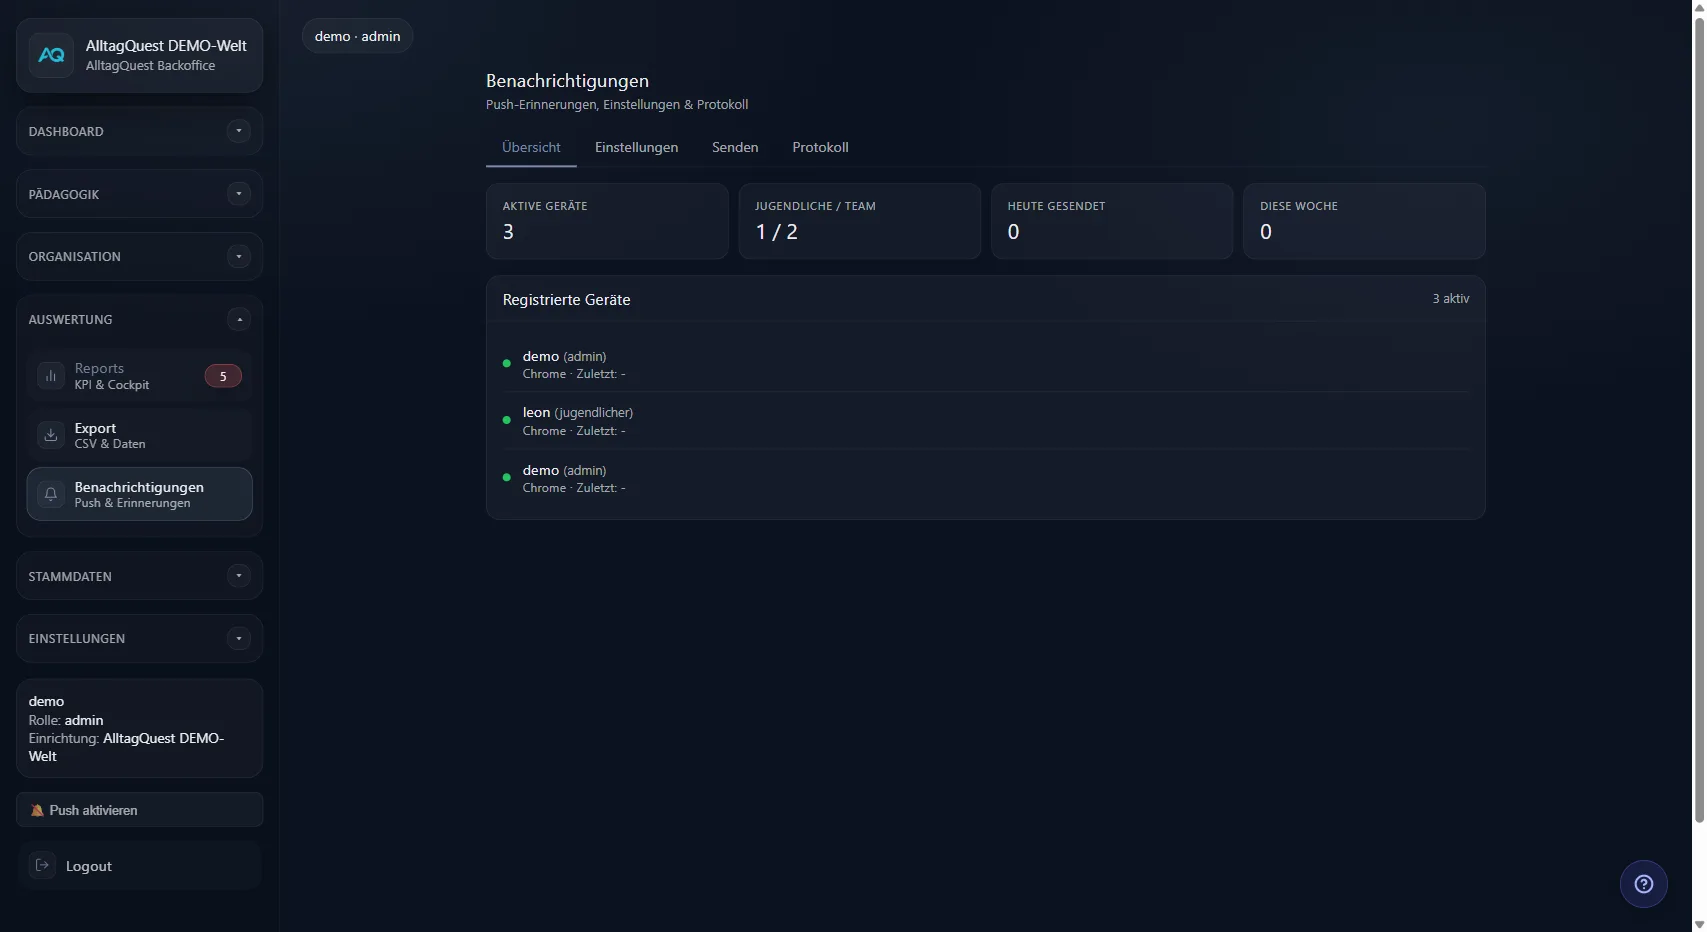The width and height of the screenshot is (1707, 932).
Task: Click the muted bell icon in Push aktivieren
Action: 37,810
